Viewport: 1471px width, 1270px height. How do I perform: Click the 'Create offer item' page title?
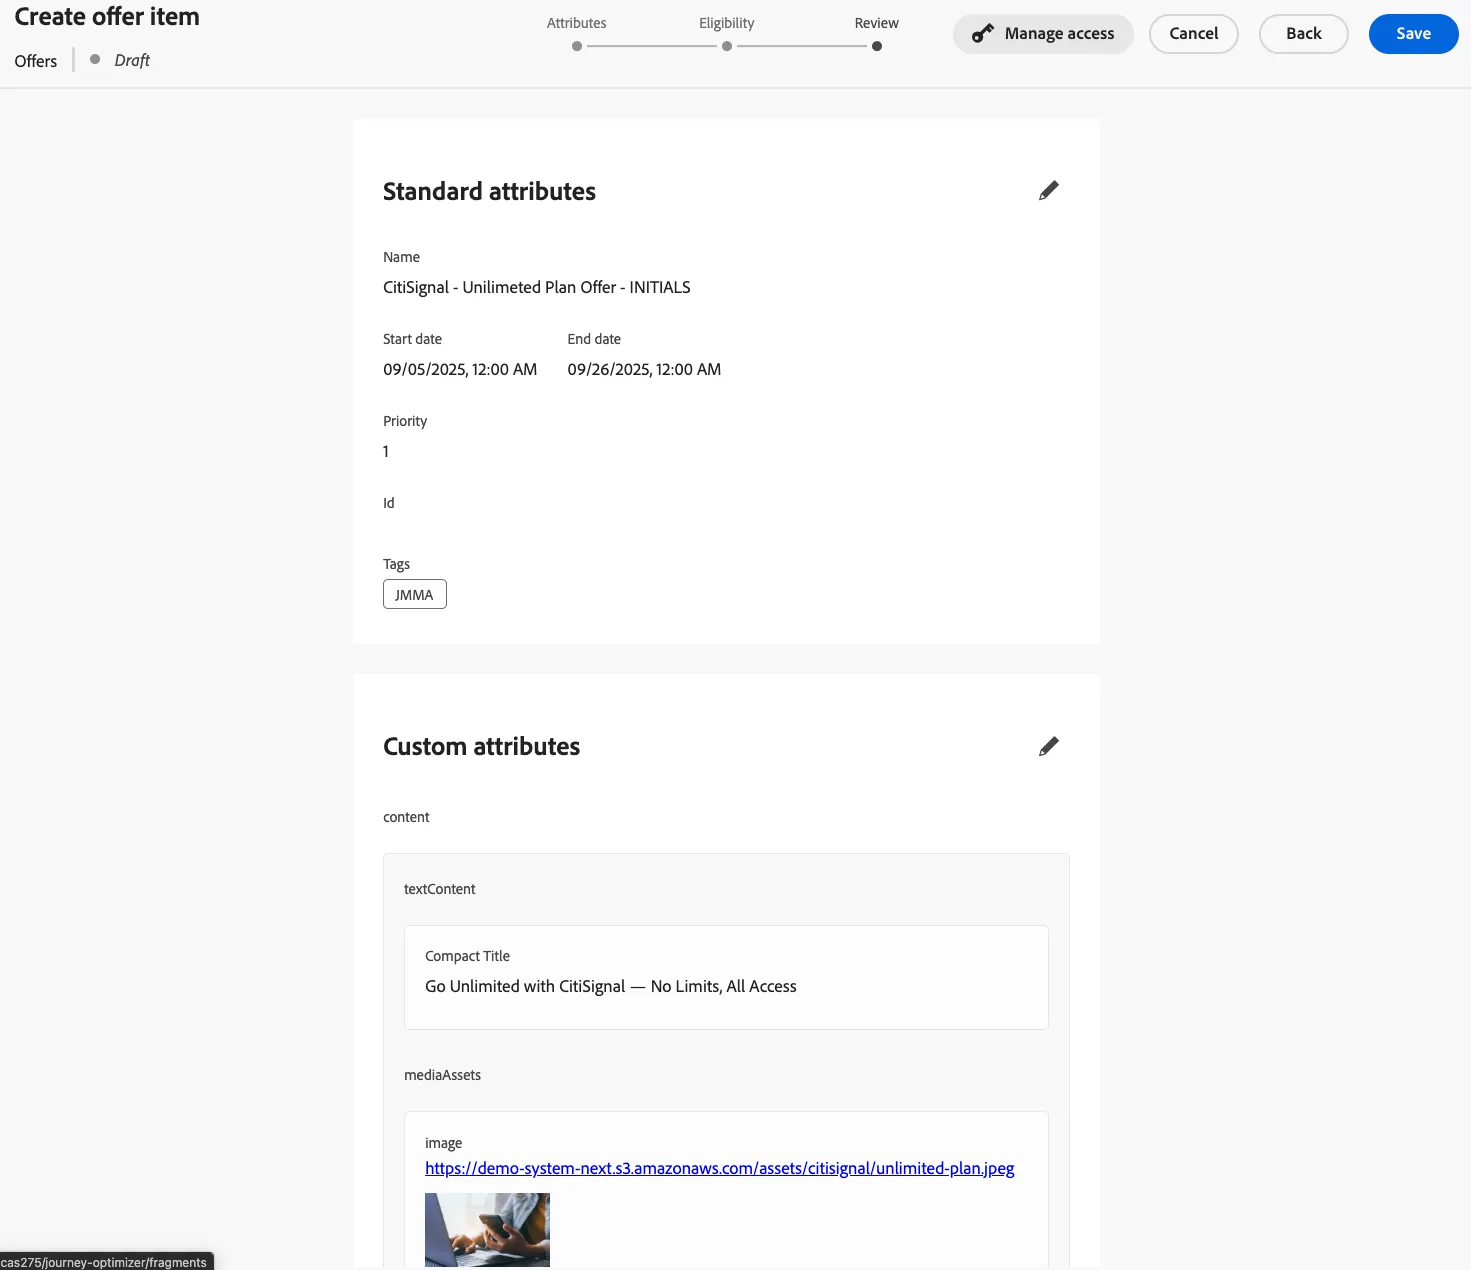tap(107, 17)
